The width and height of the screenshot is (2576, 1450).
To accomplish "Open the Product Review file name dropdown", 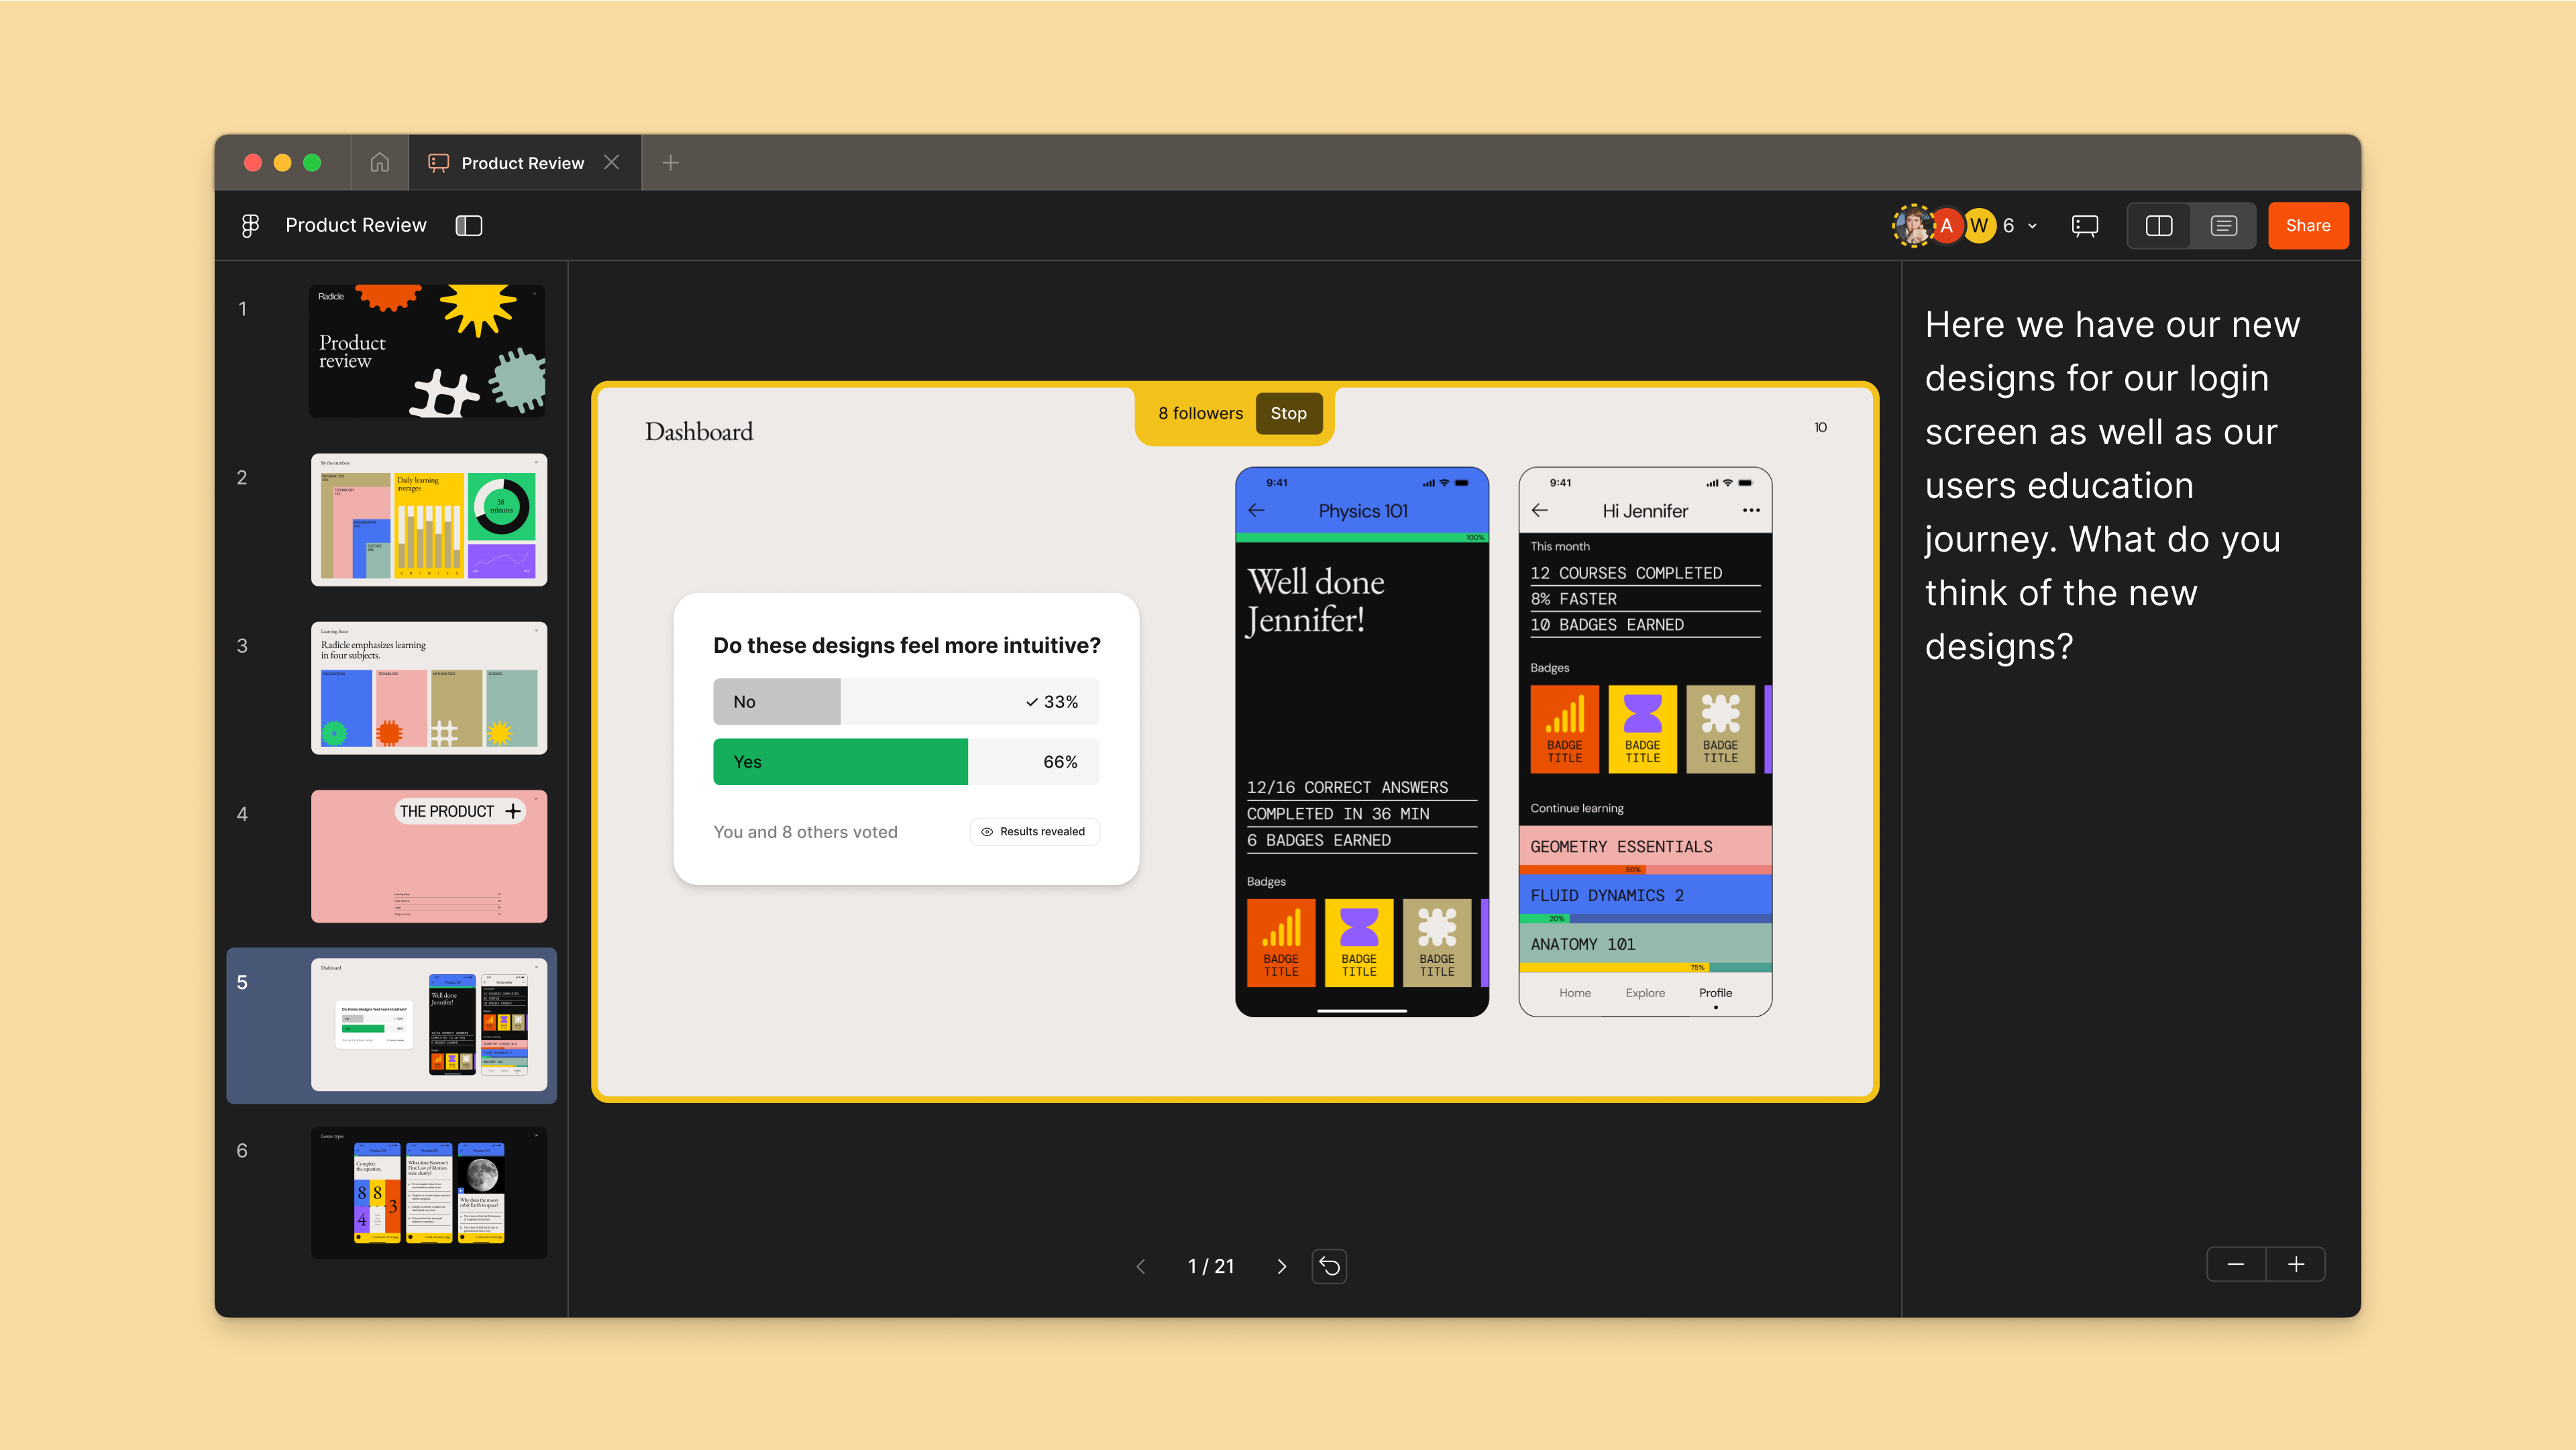I will [x=355, y=226].
